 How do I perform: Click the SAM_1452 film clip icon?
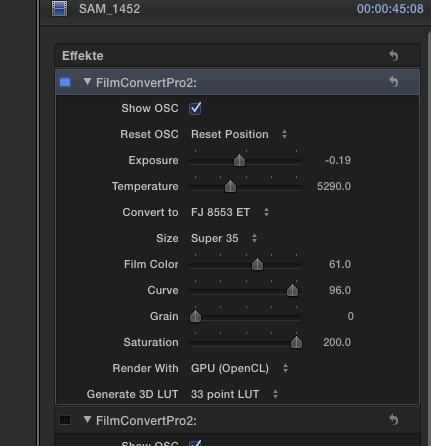(x=59, y=9)
